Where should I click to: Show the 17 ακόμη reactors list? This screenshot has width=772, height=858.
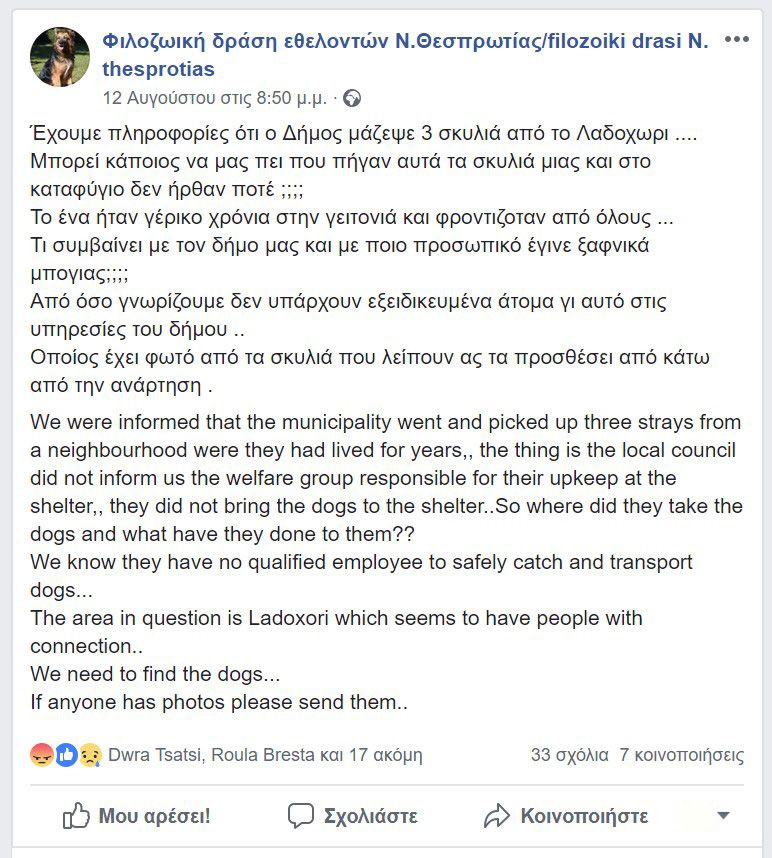pos(385,754)
